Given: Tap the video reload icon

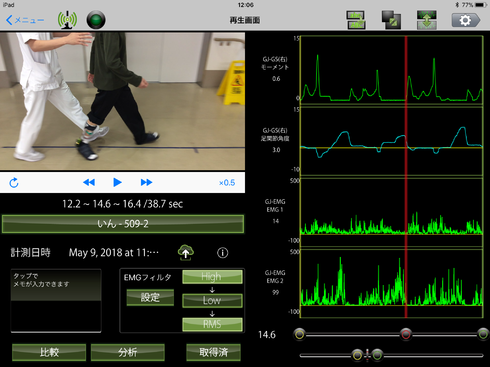Looking at the screenshot, I should 14,183.
